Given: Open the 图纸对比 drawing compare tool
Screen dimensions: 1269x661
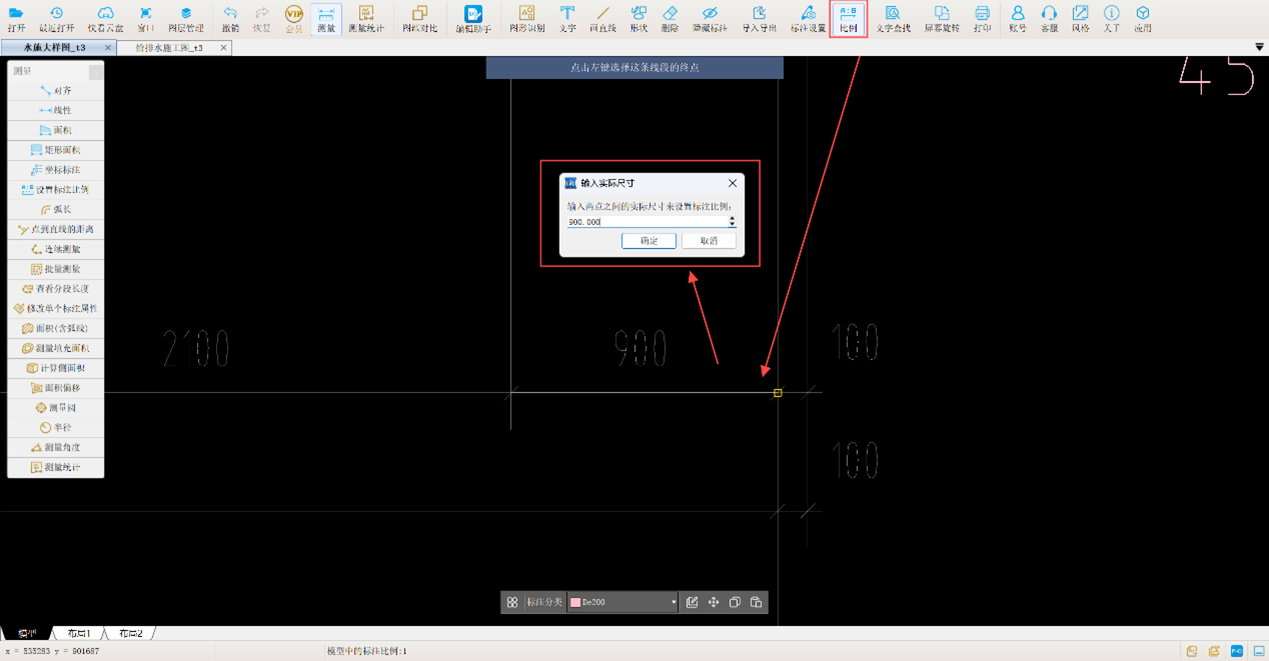Looking at the screenshot, I should (419, 18).
